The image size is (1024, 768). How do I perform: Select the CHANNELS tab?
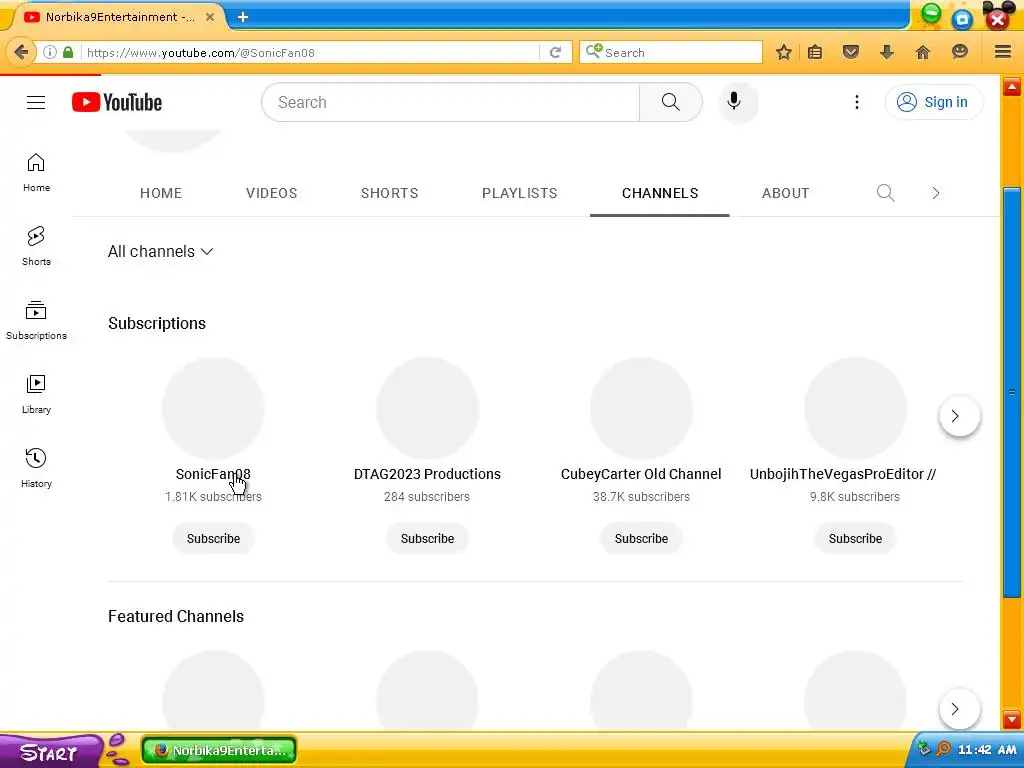pos(660,193)
